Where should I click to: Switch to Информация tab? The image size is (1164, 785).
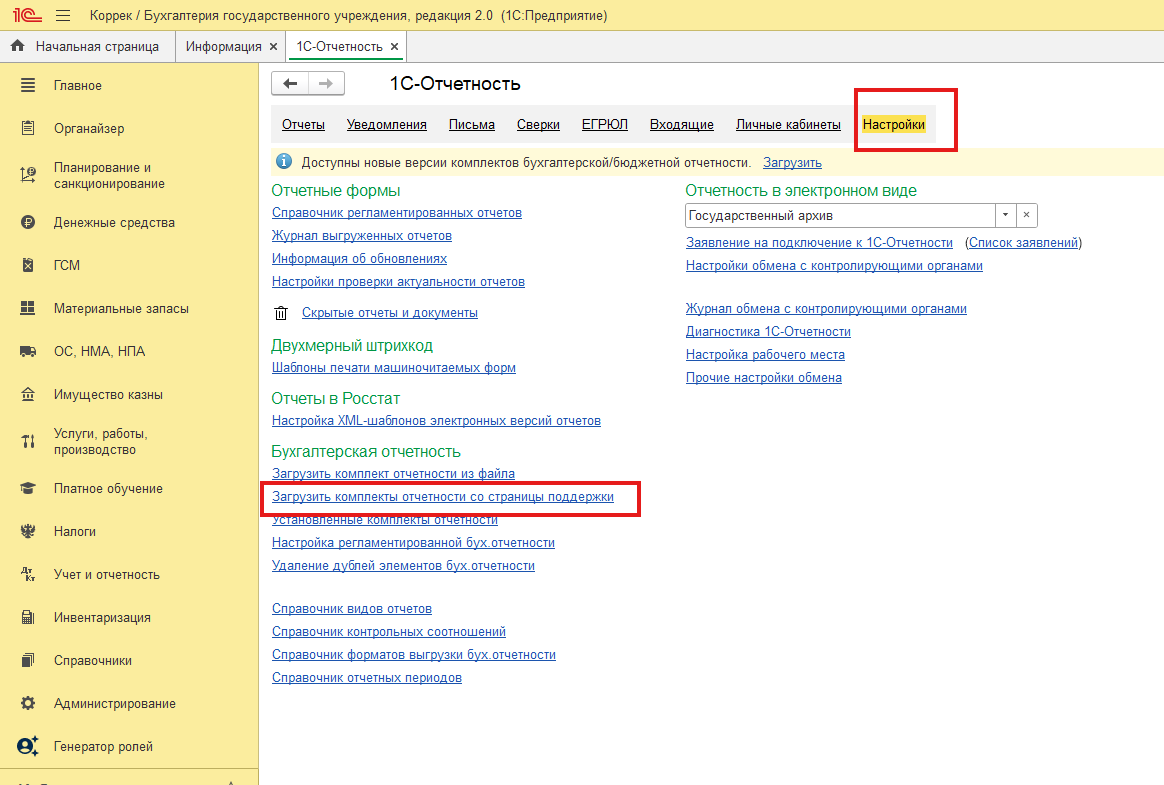(x=223, y=46)
